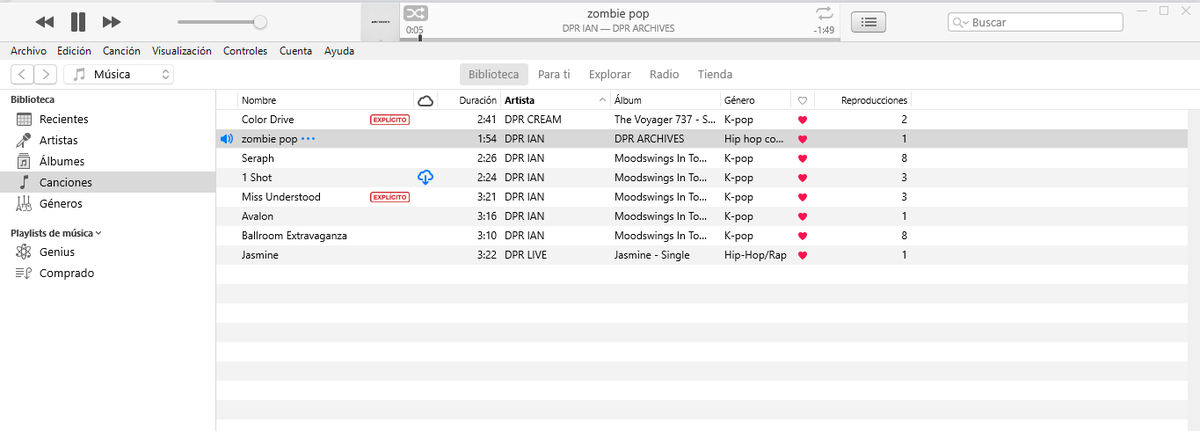This screenshot has height=431, width=1200.
Task: Open the Edición menu
Action: click(x=74, y=51)
